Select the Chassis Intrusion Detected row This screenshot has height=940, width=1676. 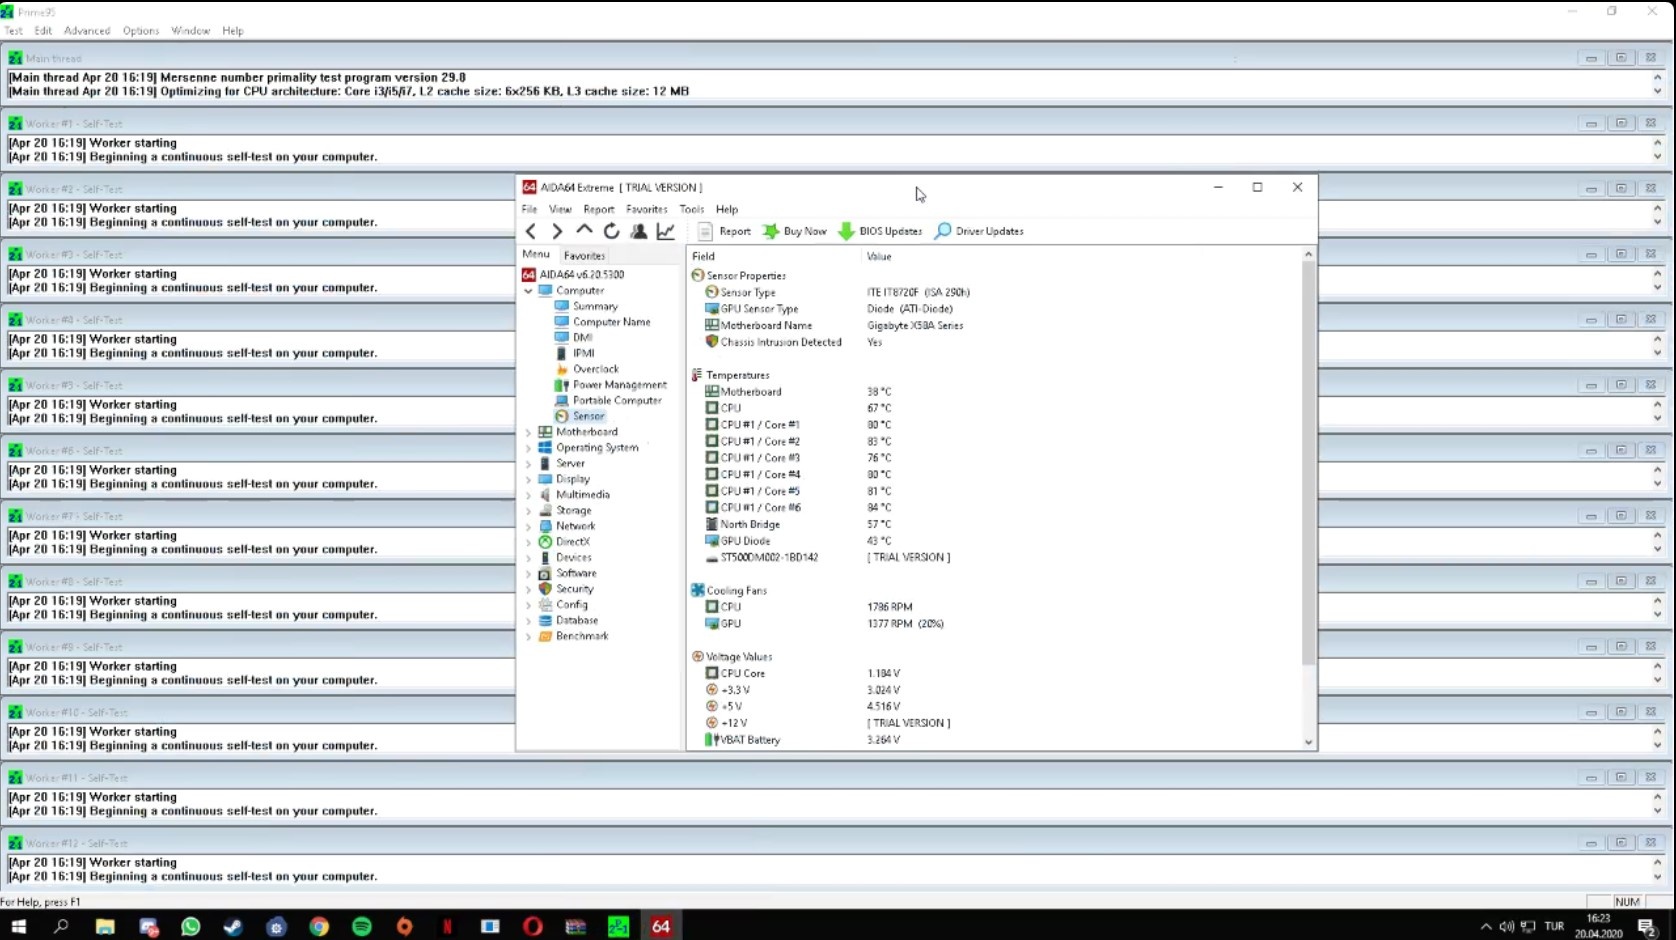click(x=994, y=342)
